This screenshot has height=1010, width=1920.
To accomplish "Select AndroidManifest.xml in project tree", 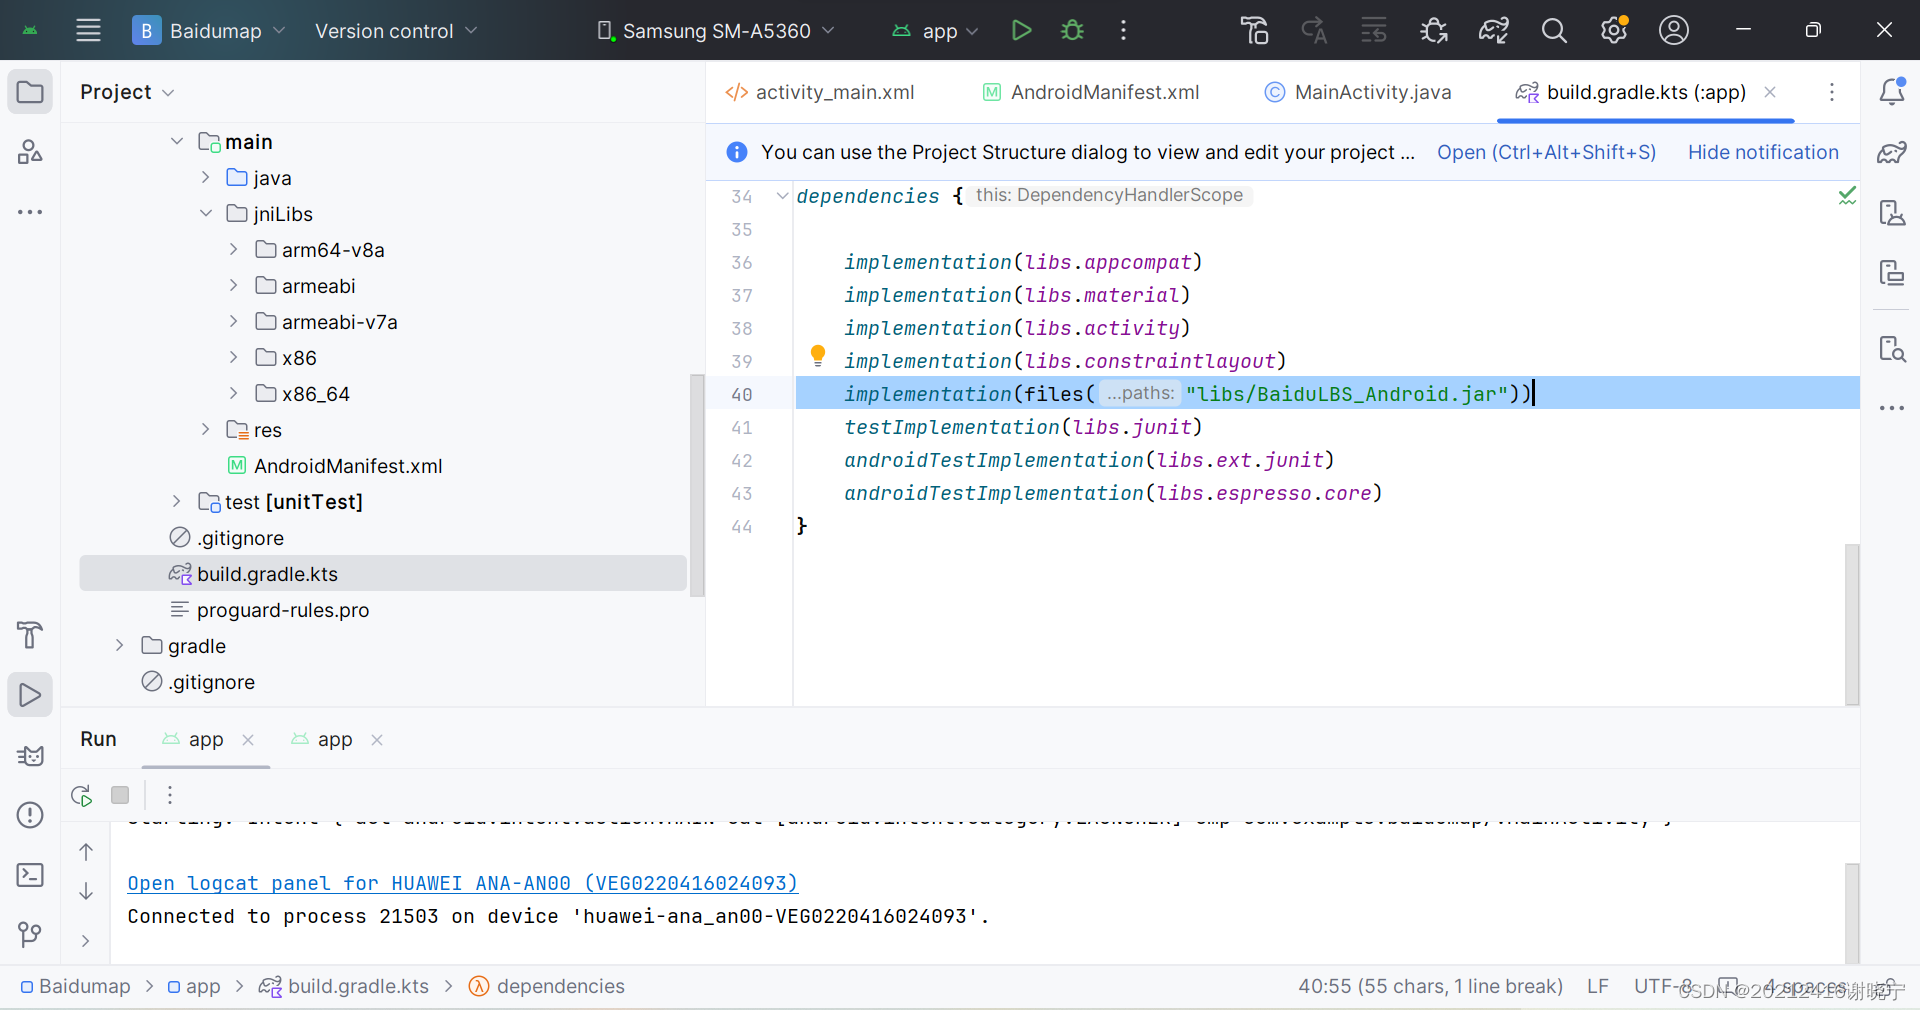I will (335, 465).
